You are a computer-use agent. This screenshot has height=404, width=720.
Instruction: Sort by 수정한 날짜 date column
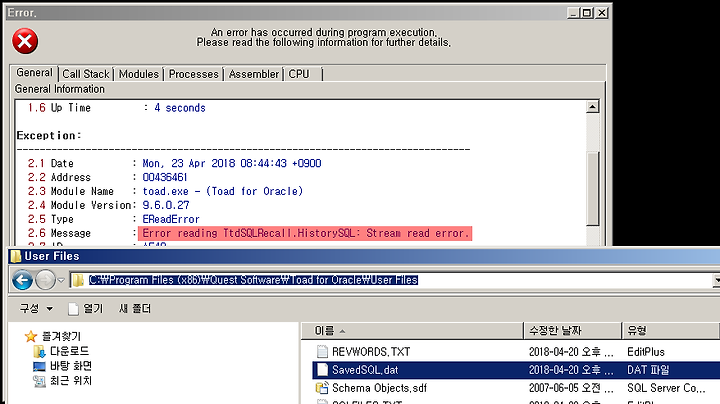(572, 331)
